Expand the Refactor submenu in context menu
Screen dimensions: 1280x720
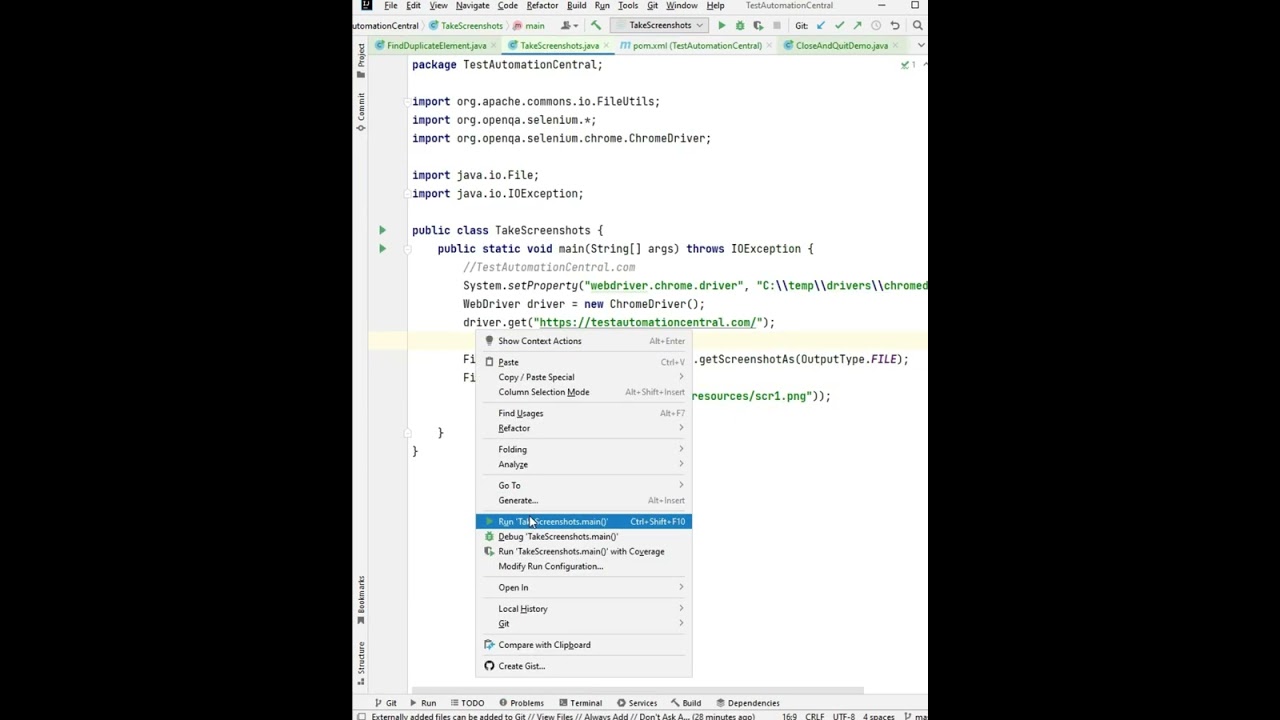coord(583,428)
